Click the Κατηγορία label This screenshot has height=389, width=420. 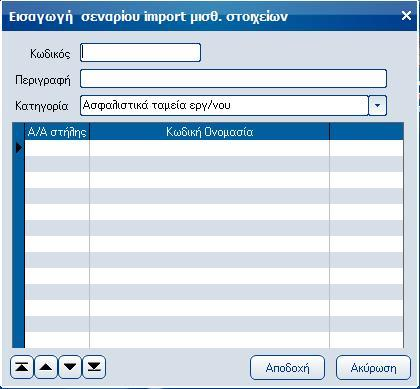(x=42, y=106)
